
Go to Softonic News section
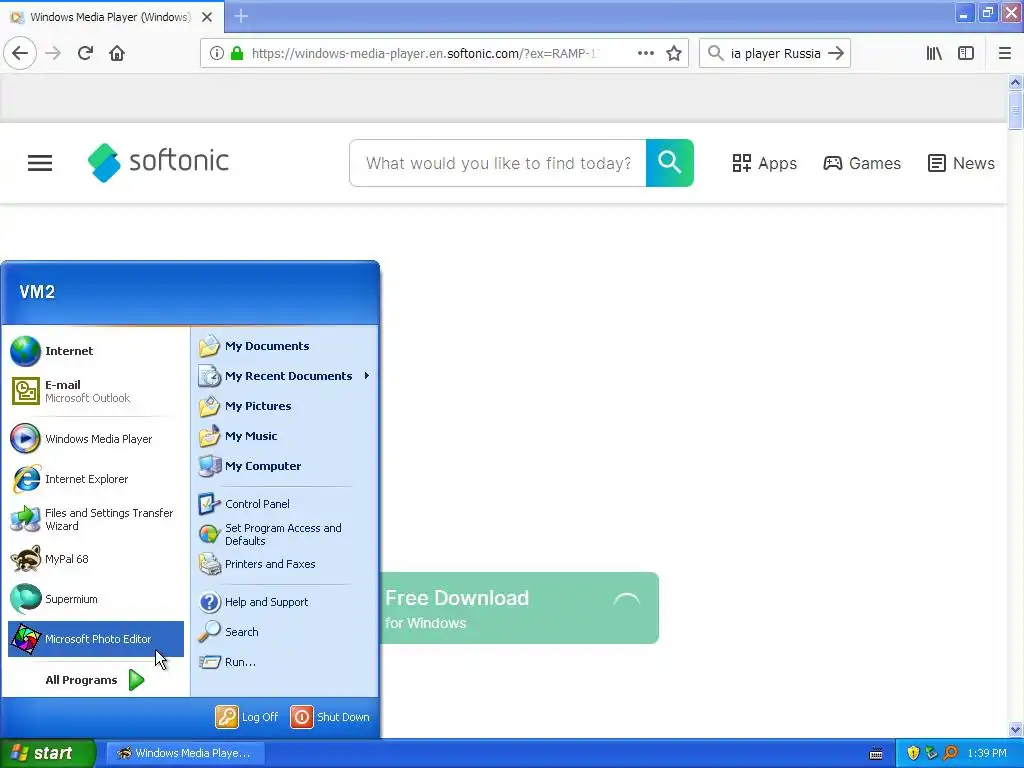point(961,163)
